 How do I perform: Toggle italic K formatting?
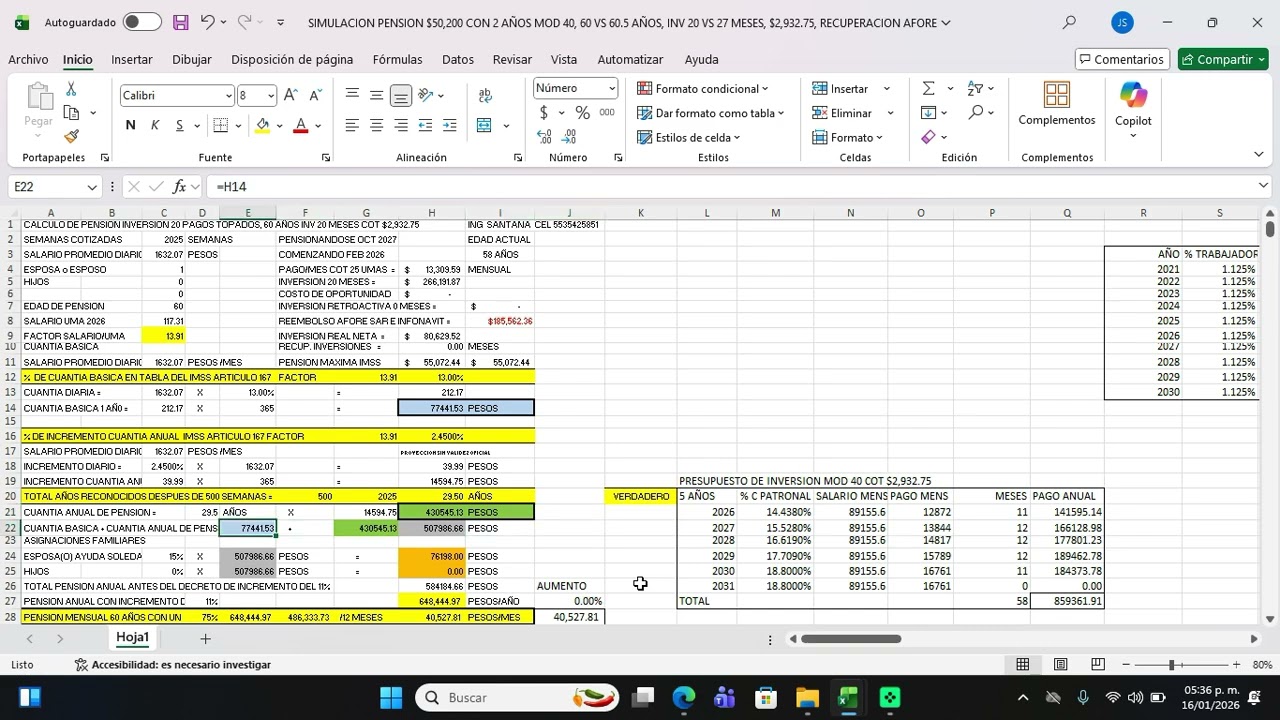click(x=155, y=125)
